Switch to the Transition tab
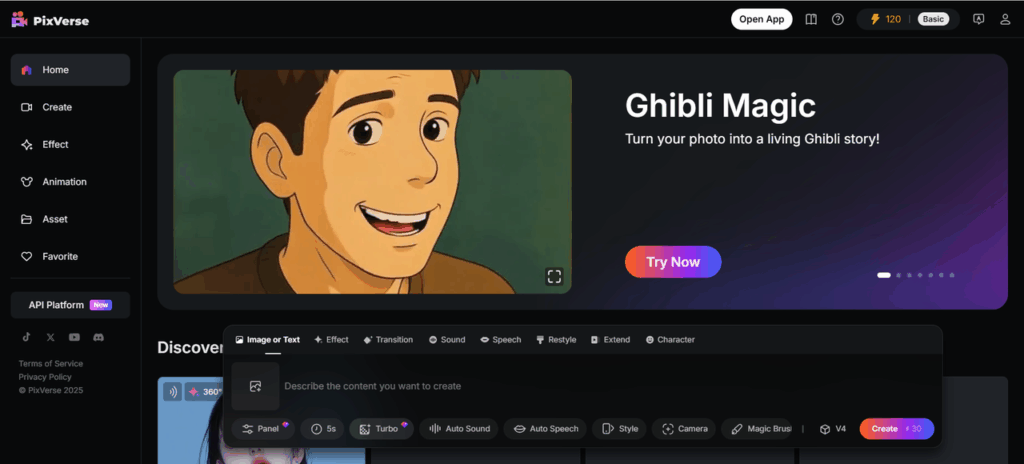1024x464 pixels. [x=388, y=340]
